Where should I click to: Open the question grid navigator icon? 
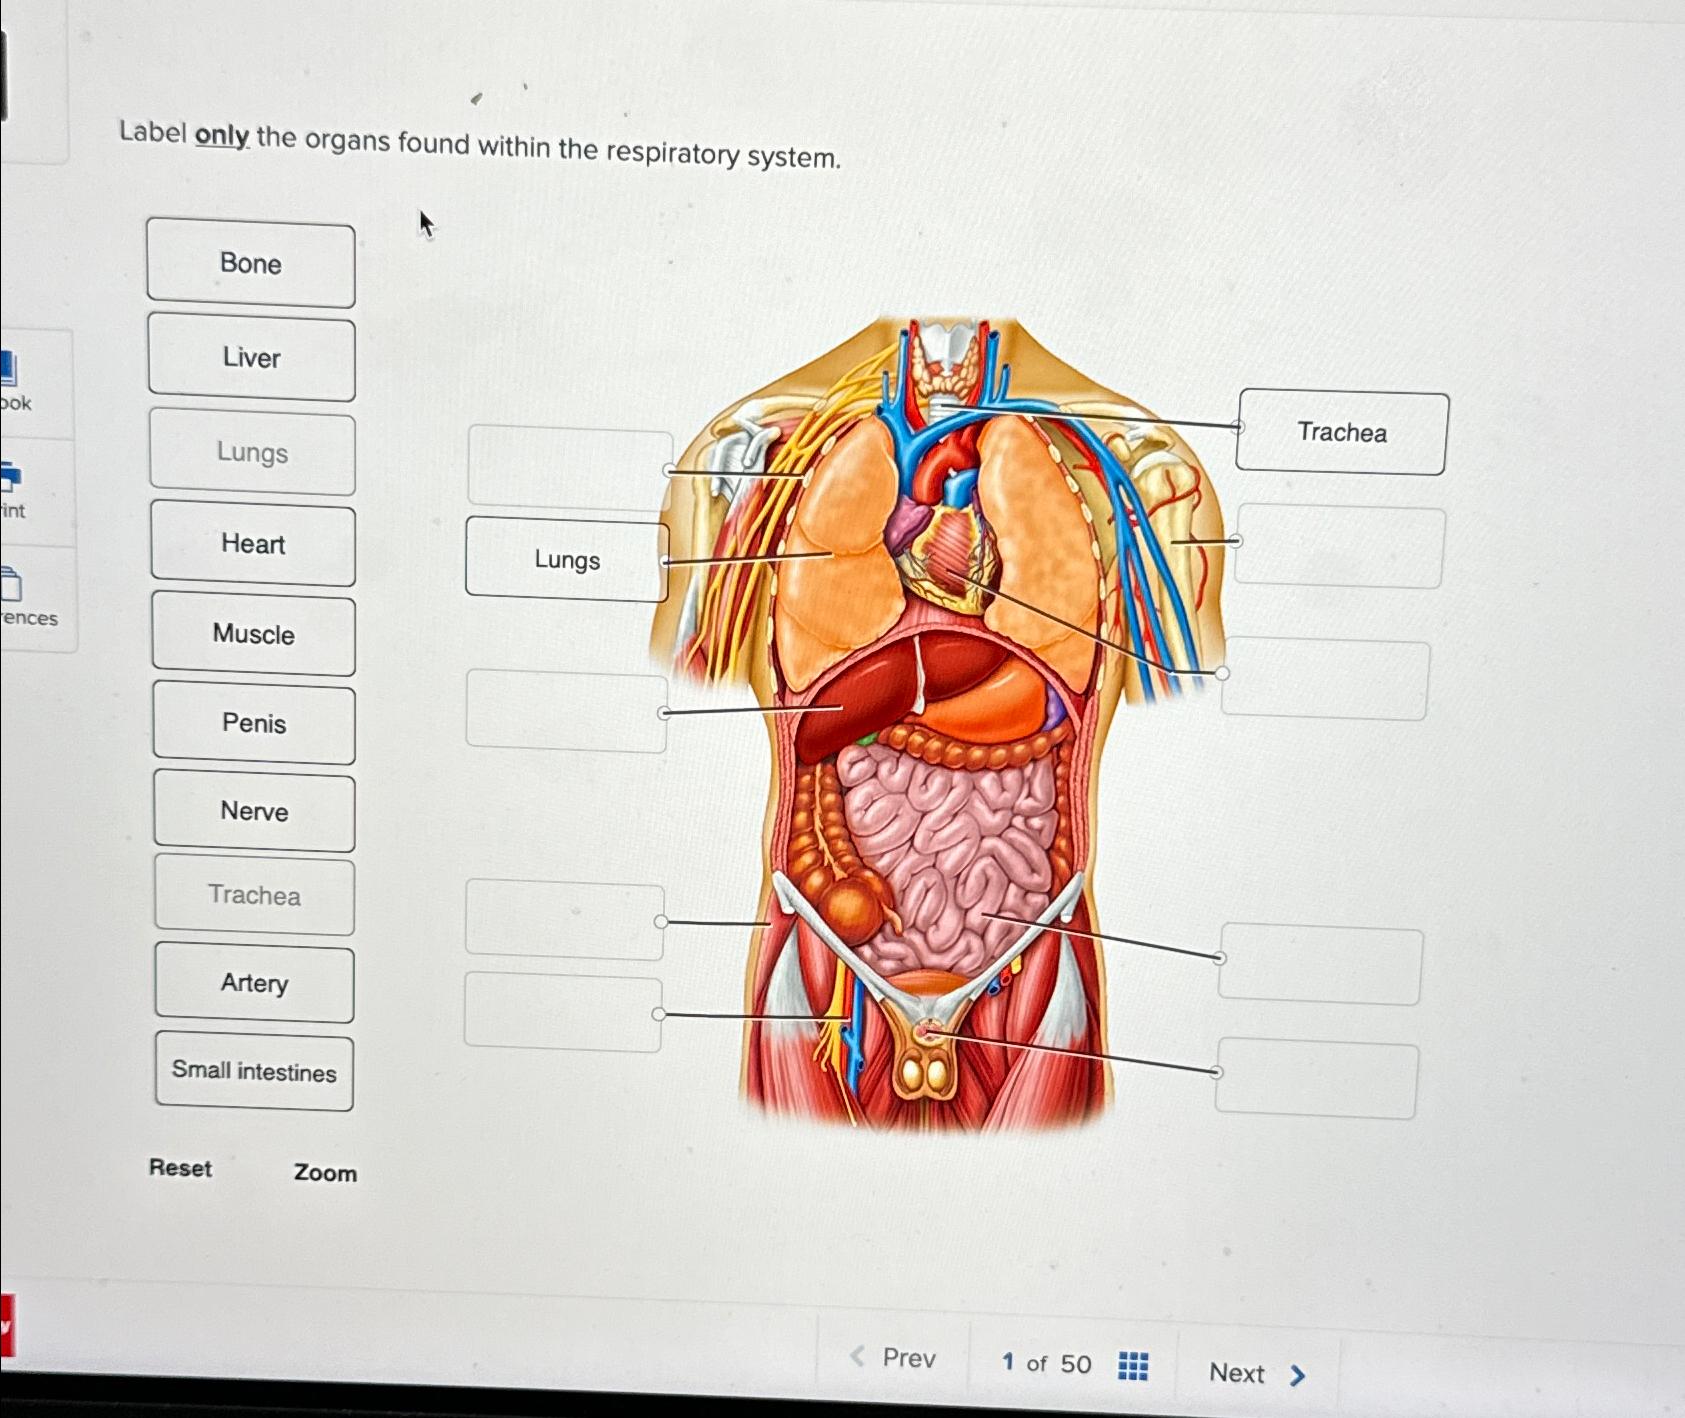(x=1132, y=1365)
